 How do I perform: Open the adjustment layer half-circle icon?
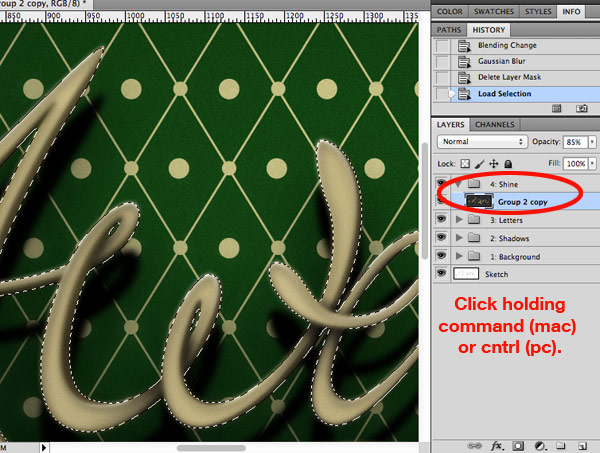click(540, 446)
